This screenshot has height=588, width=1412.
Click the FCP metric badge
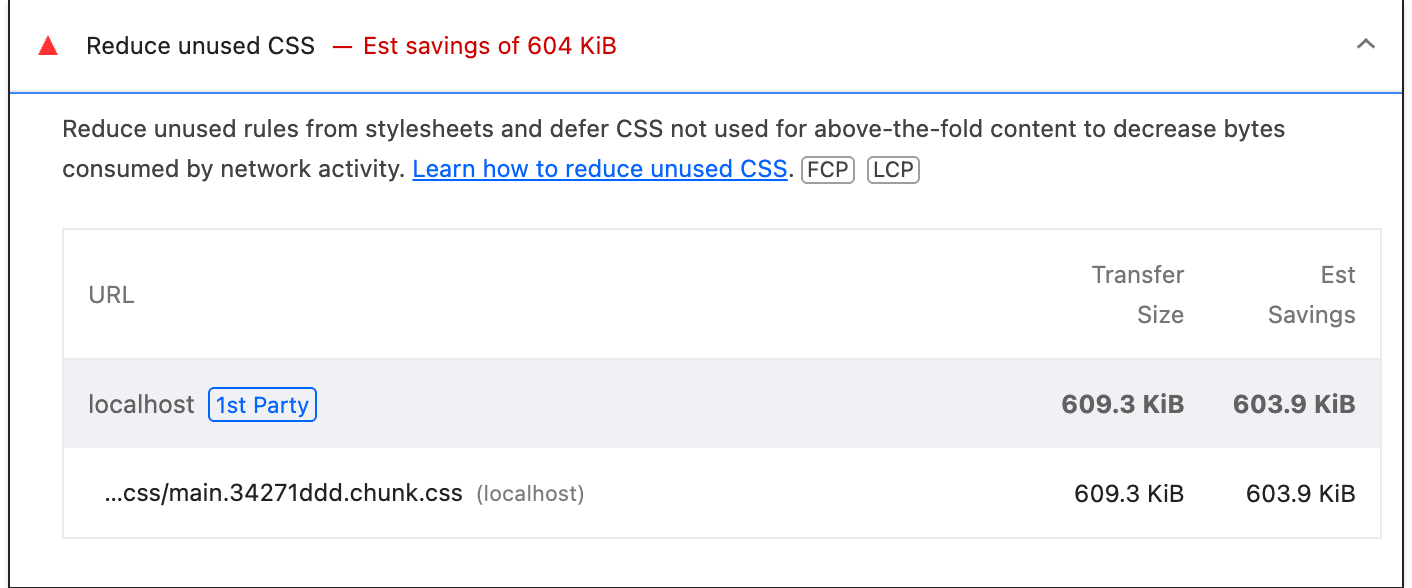[x=827, y=170]
